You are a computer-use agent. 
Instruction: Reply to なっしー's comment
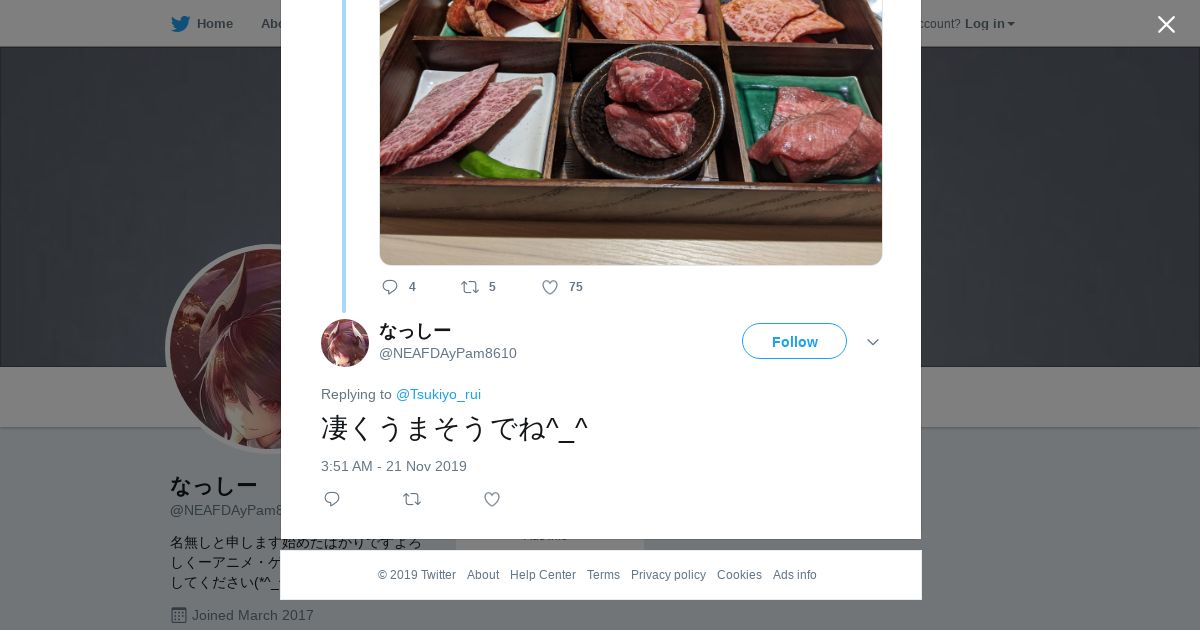(332, 499)
